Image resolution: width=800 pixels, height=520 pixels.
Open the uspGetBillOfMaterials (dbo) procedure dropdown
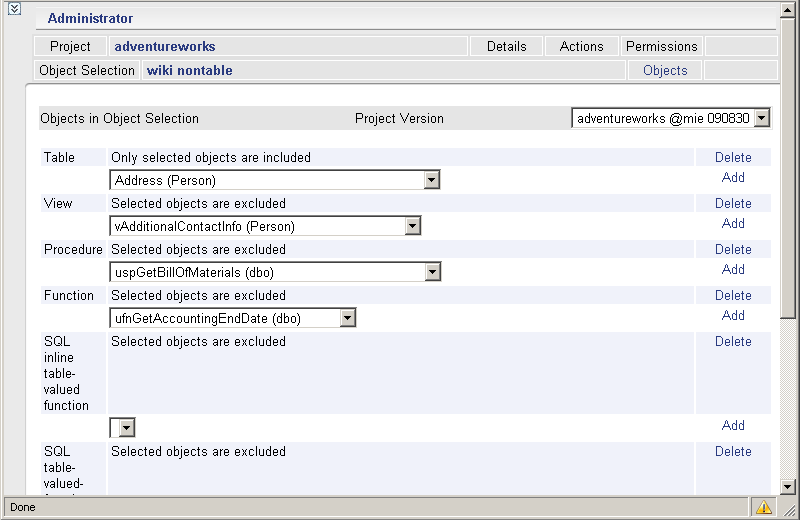(275, 272)
